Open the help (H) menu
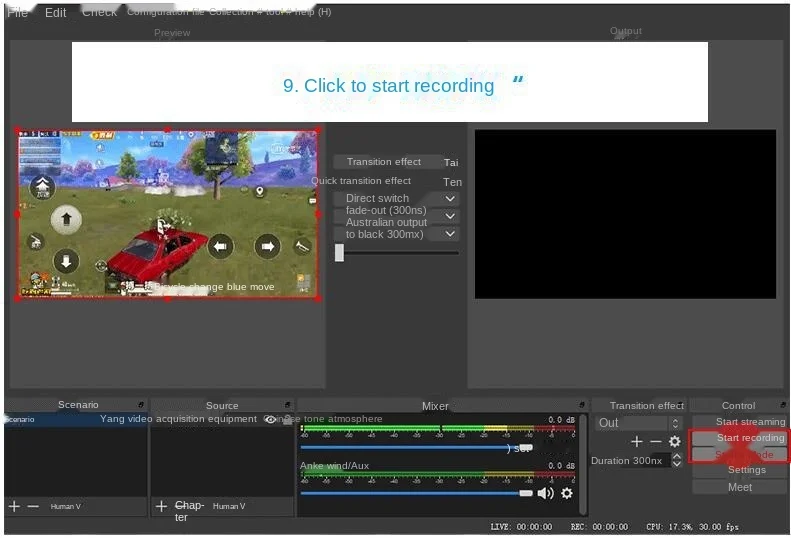The height and width of the screenshot is (538, 791). 313,11
